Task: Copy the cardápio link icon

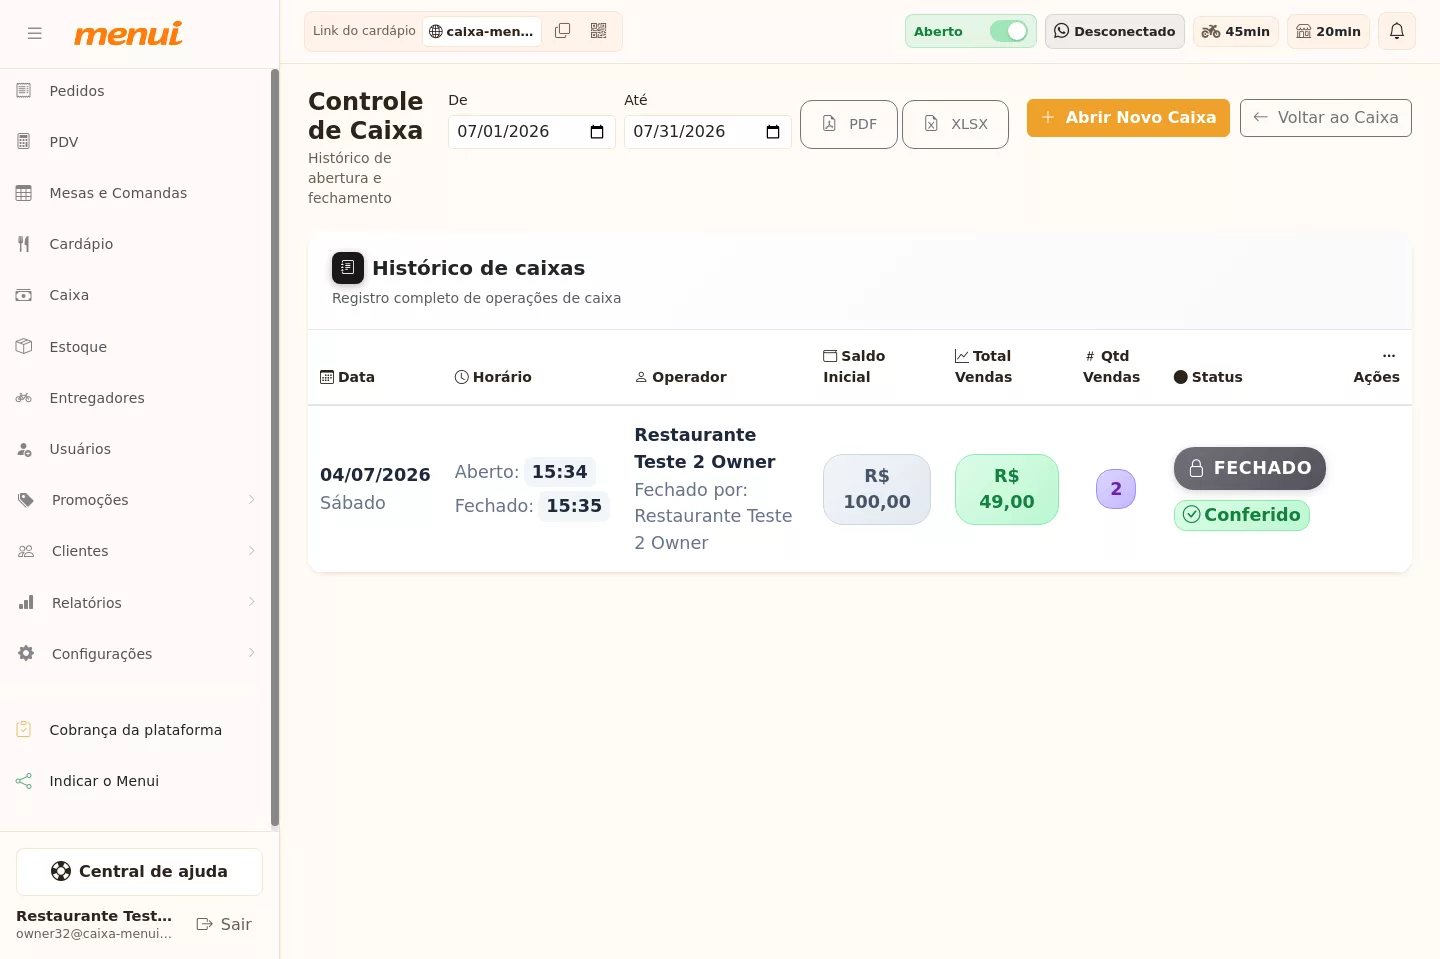Action: pyautogui.click(x=563, y=31)
